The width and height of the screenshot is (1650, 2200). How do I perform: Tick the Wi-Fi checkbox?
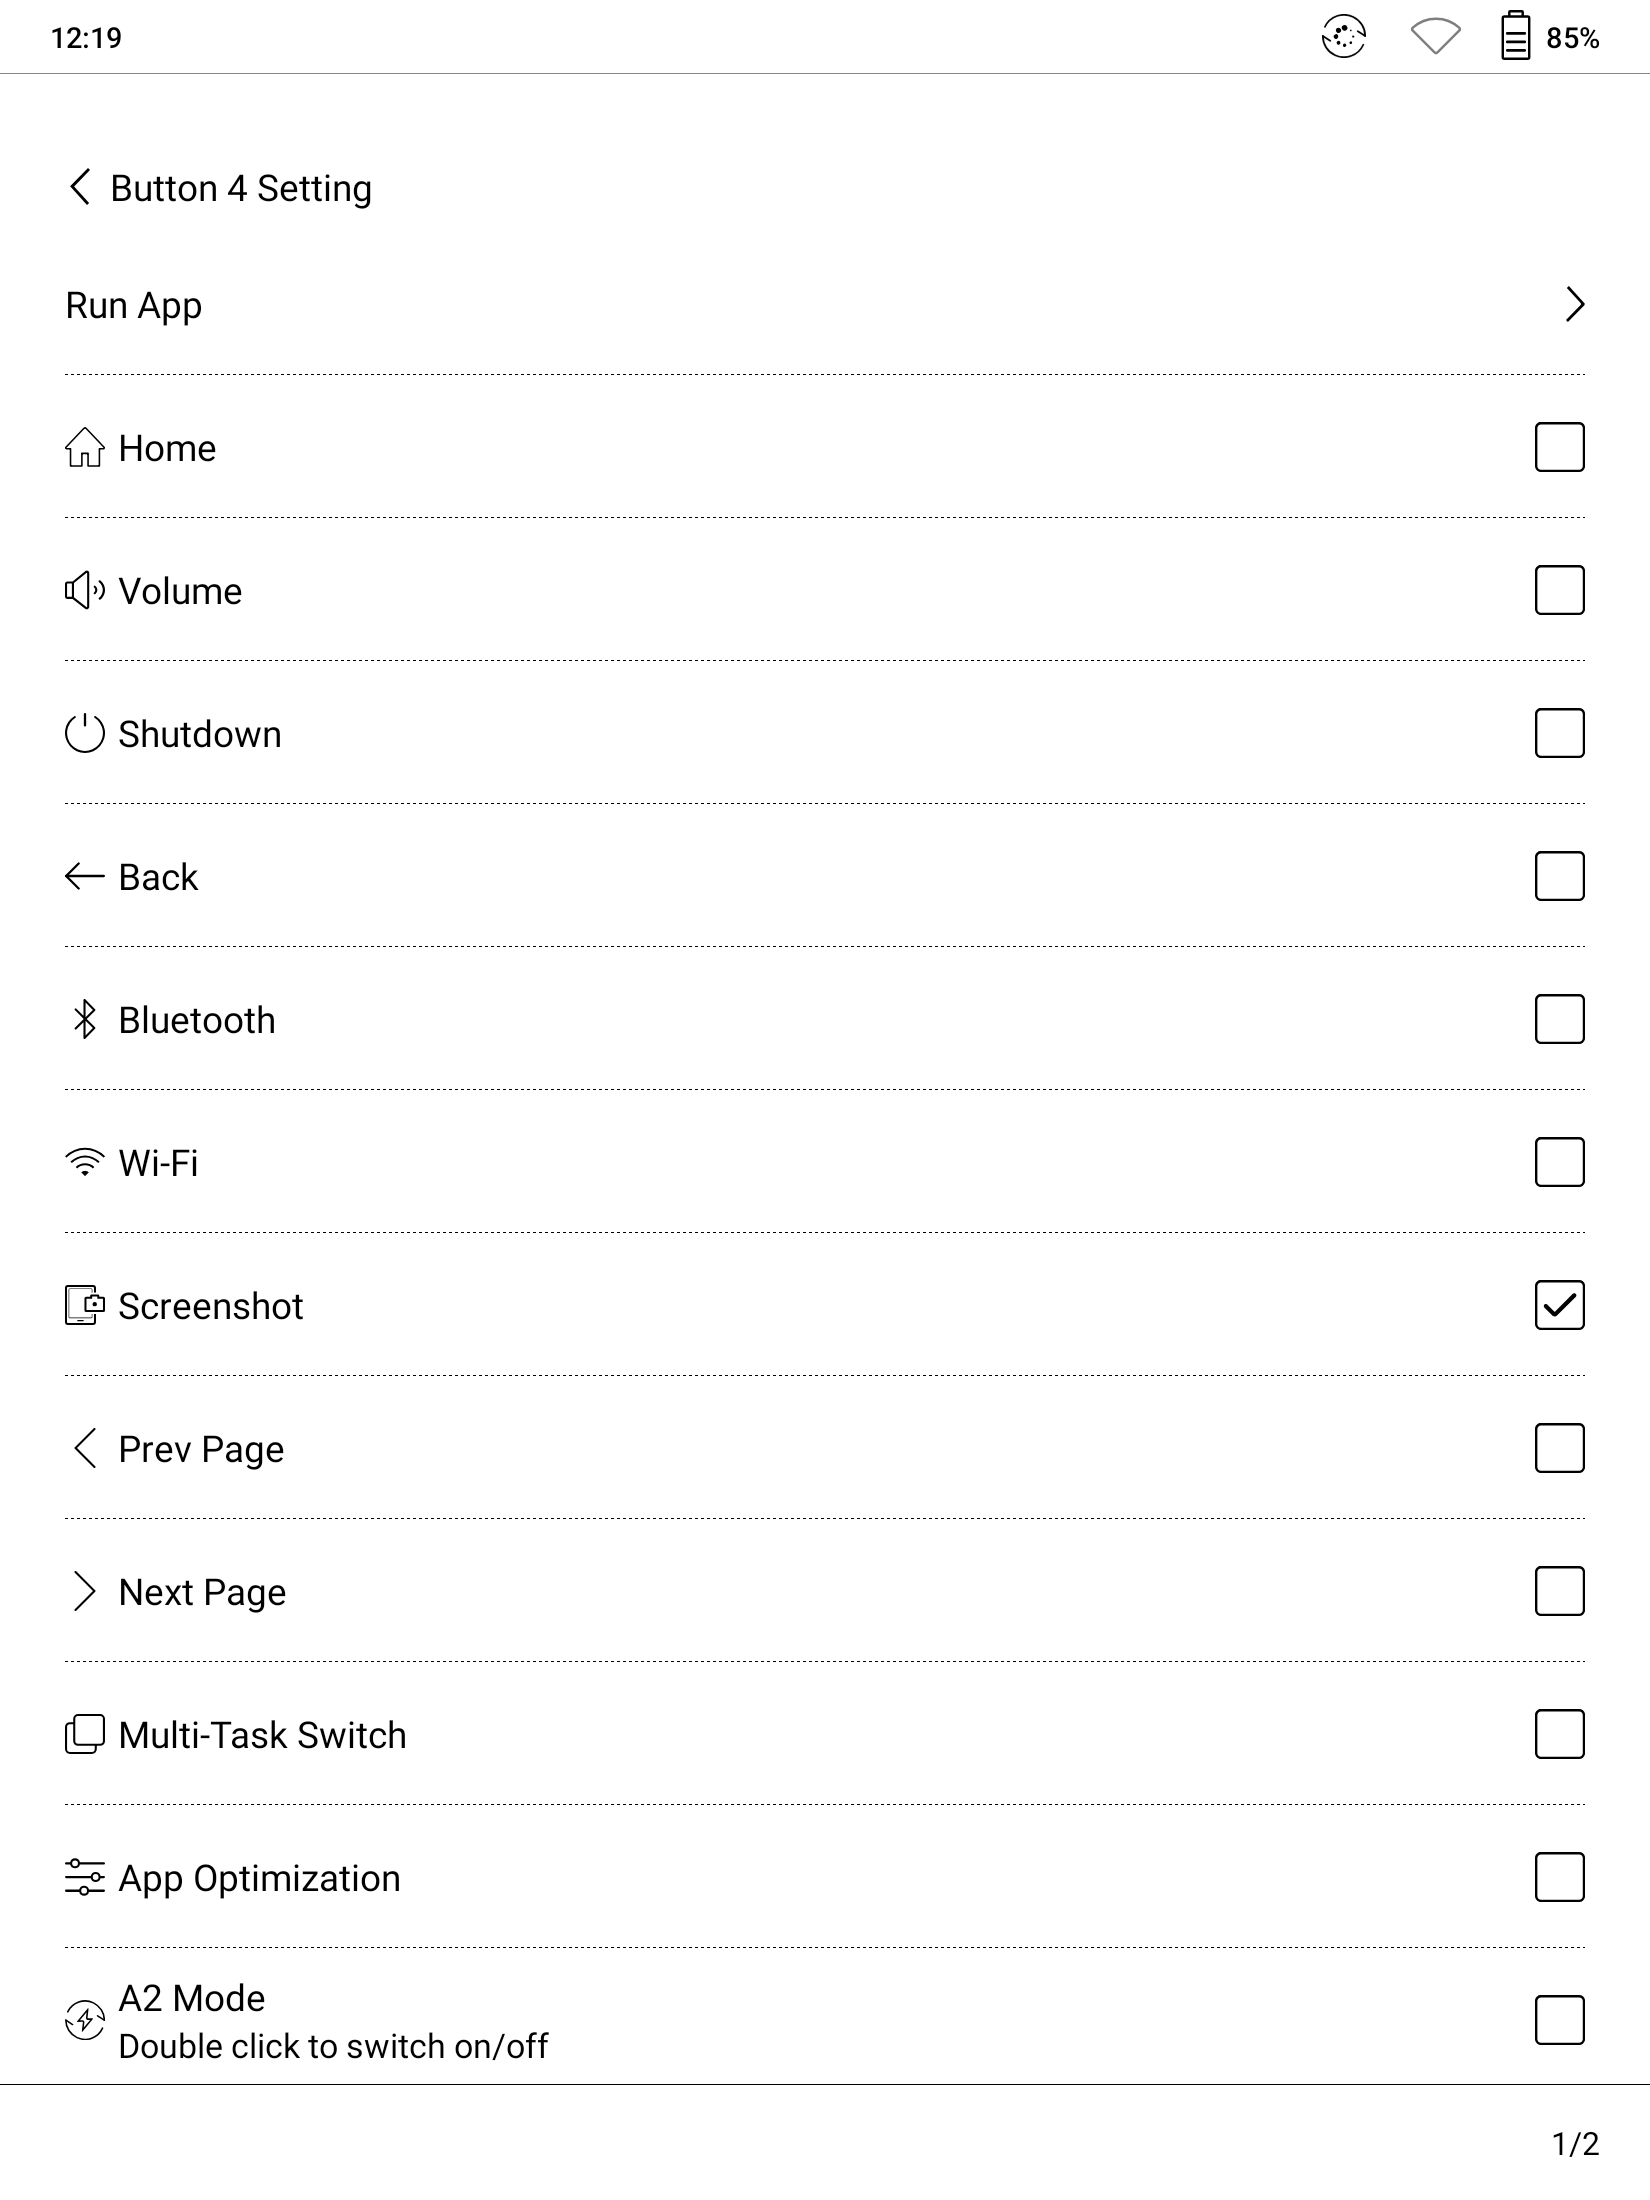point(1559,1162)
